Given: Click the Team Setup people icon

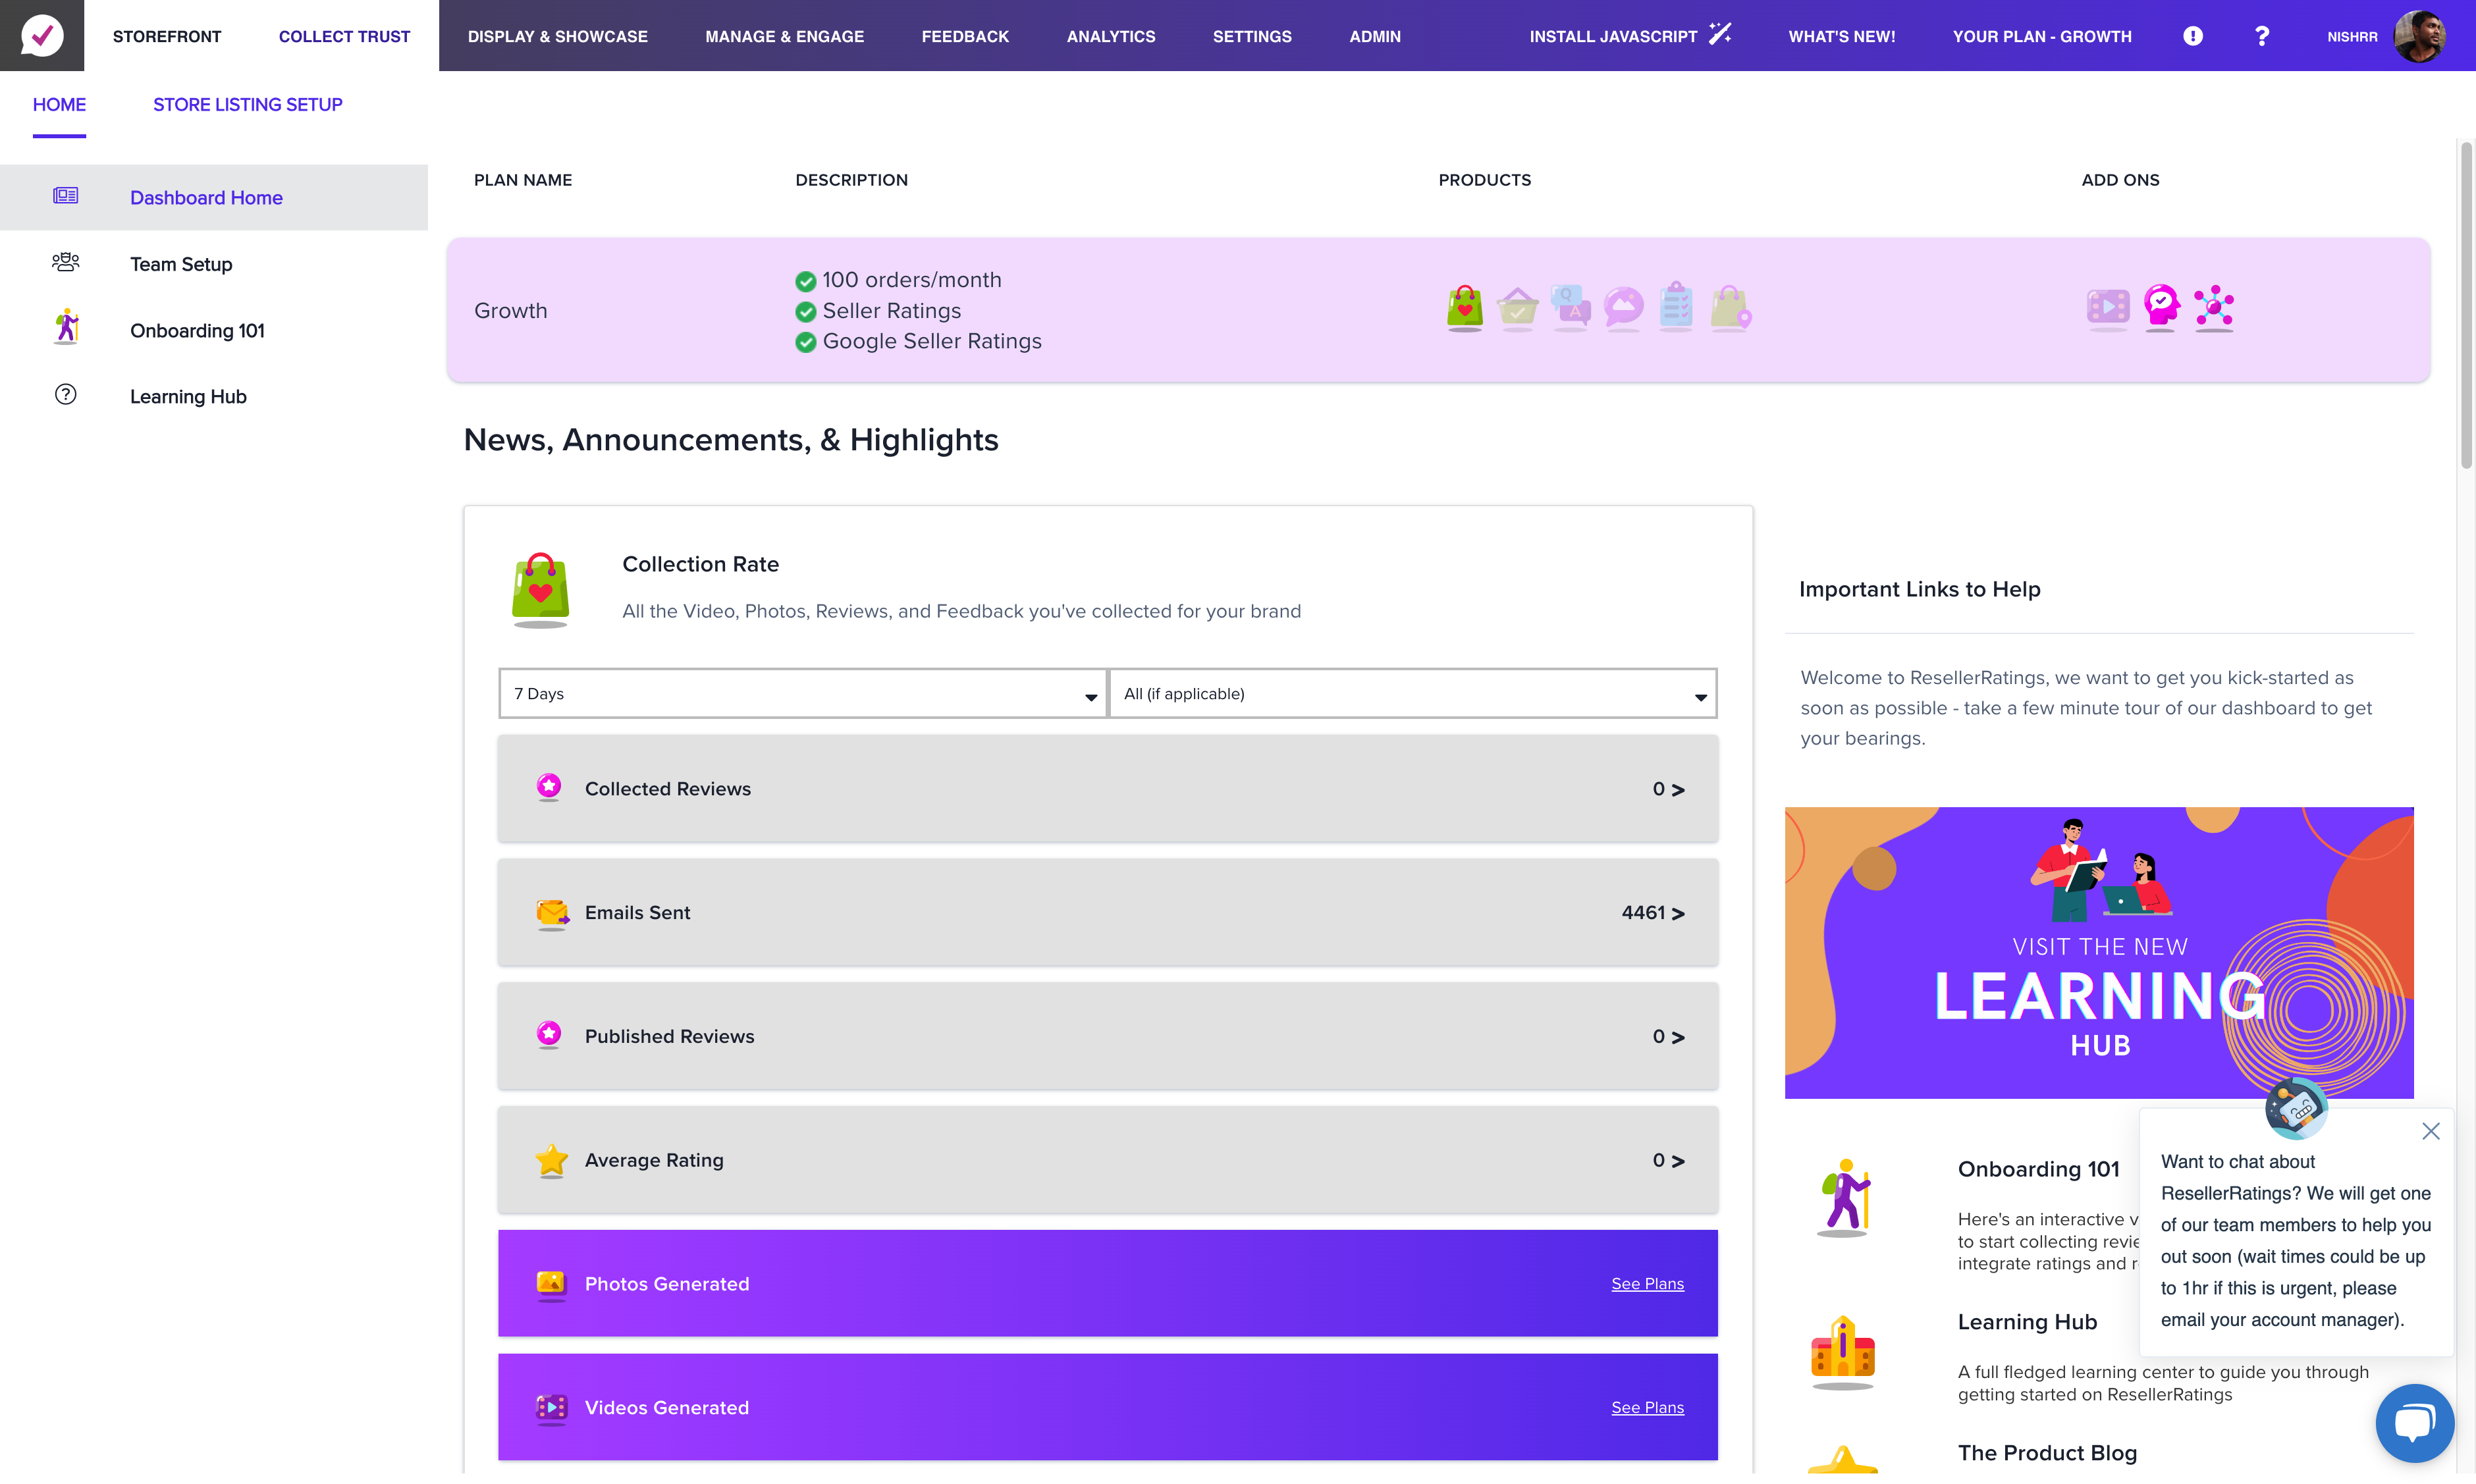Looking at the screenshot, I should click(66, 262).
